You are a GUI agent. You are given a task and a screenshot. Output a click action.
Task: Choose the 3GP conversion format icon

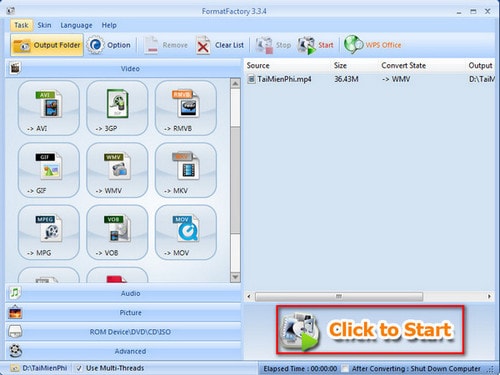pos(117,108)
